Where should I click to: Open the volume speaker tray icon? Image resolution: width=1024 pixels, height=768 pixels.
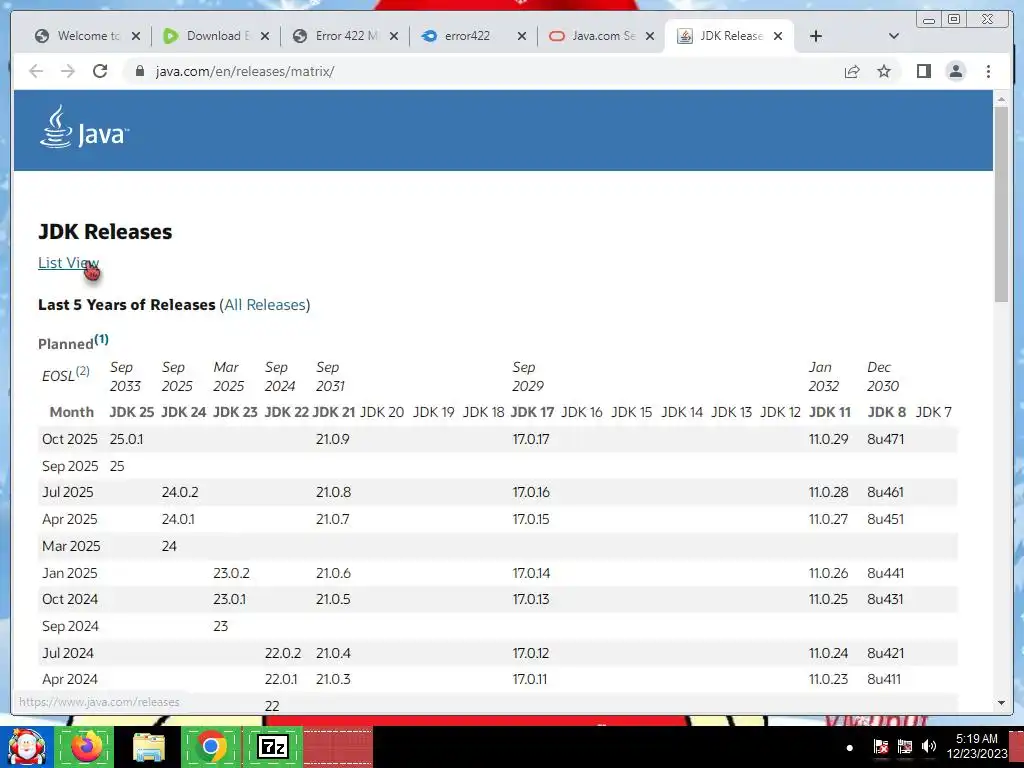pyautogui.click(x=929, y=746)
